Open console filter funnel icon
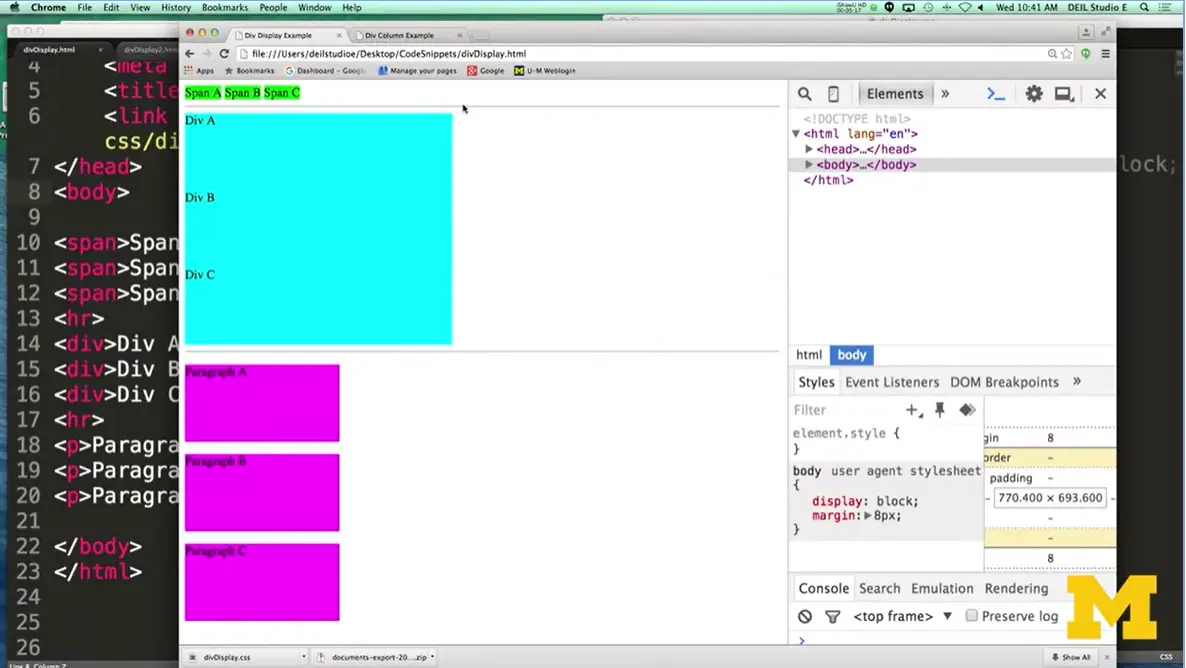Viewport: 1186px width, 668px height. click(832, 616)
